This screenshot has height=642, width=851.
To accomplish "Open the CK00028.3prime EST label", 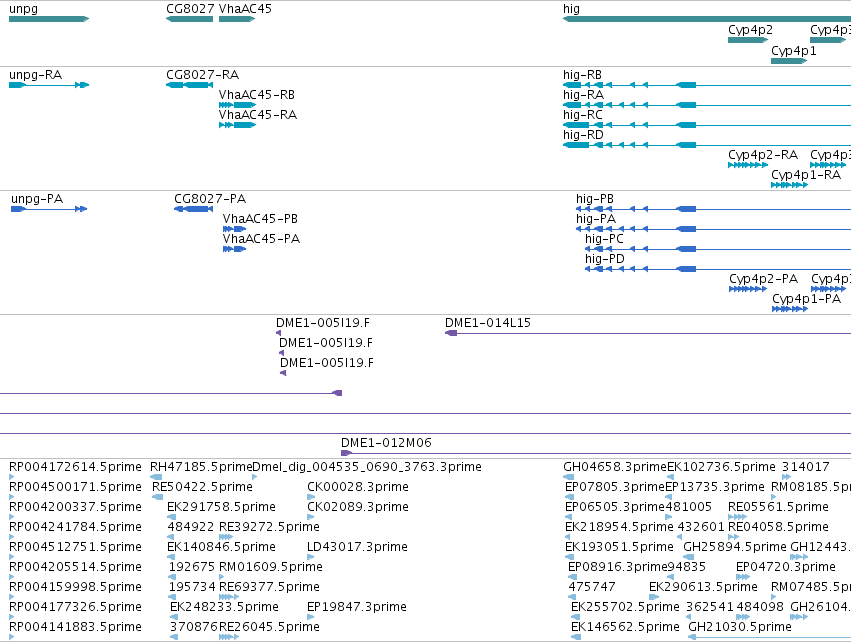I will click(358, 487).
